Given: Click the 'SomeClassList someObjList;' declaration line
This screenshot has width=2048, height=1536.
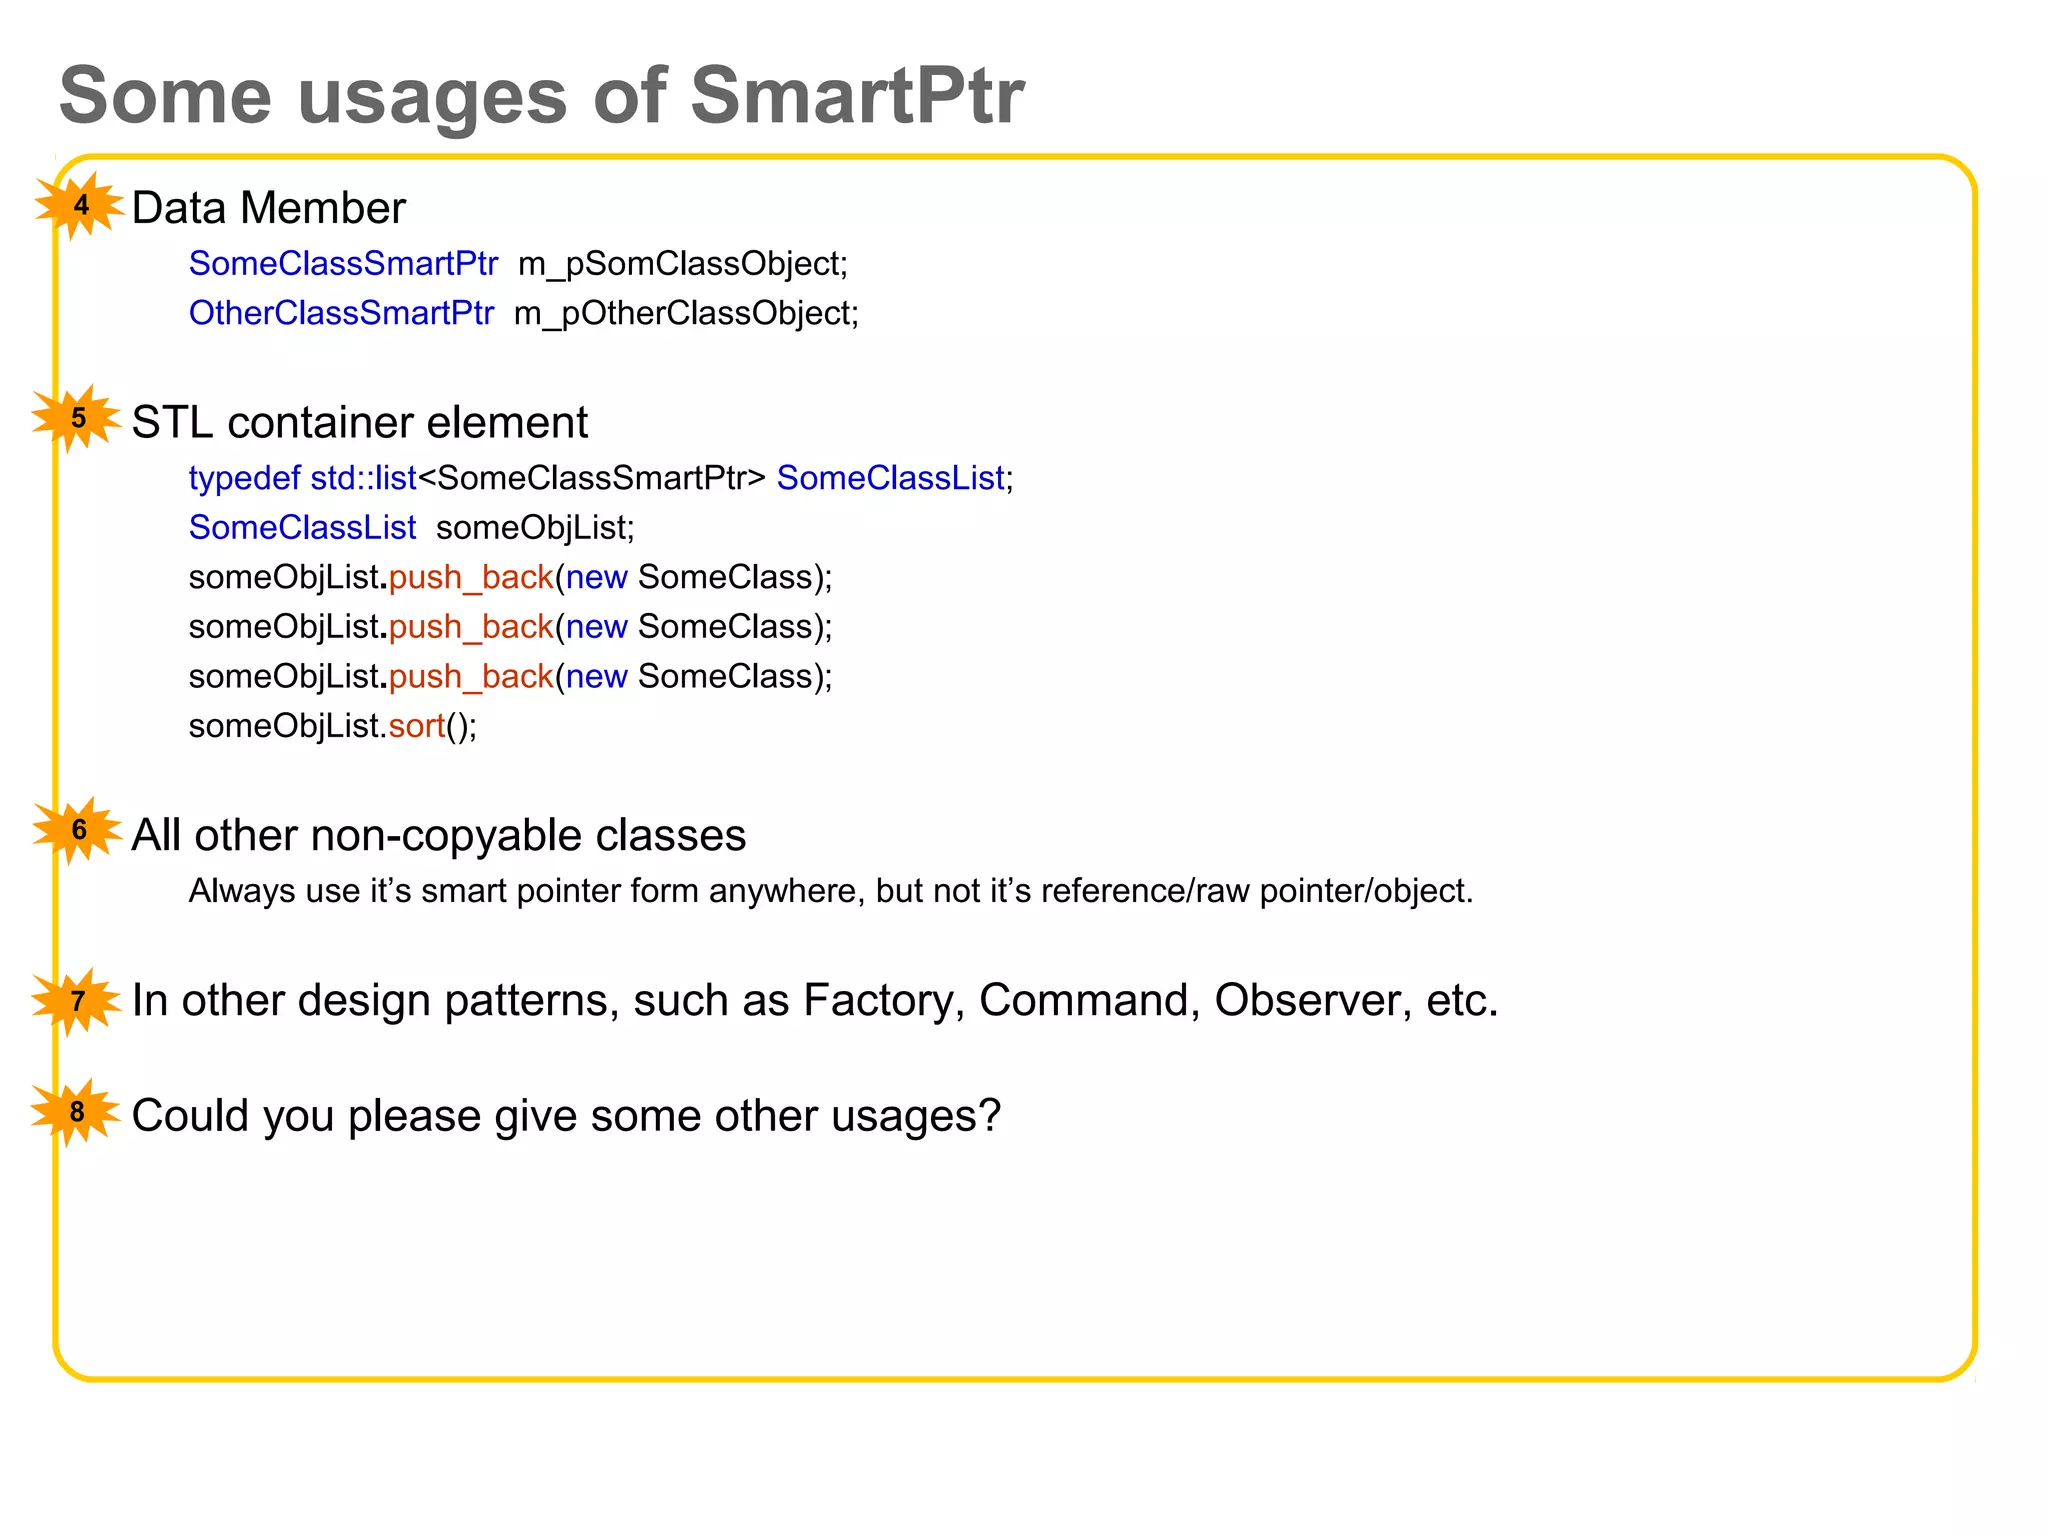Looking at the screenshot, I should pos(411,527).
